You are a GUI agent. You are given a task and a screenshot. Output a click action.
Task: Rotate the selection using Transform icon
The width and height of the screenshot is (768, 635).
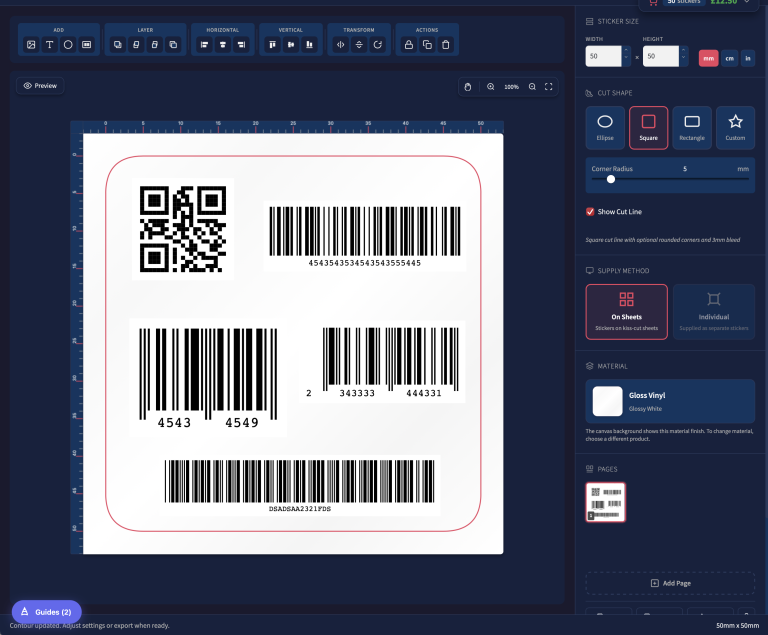pos(377,45)
